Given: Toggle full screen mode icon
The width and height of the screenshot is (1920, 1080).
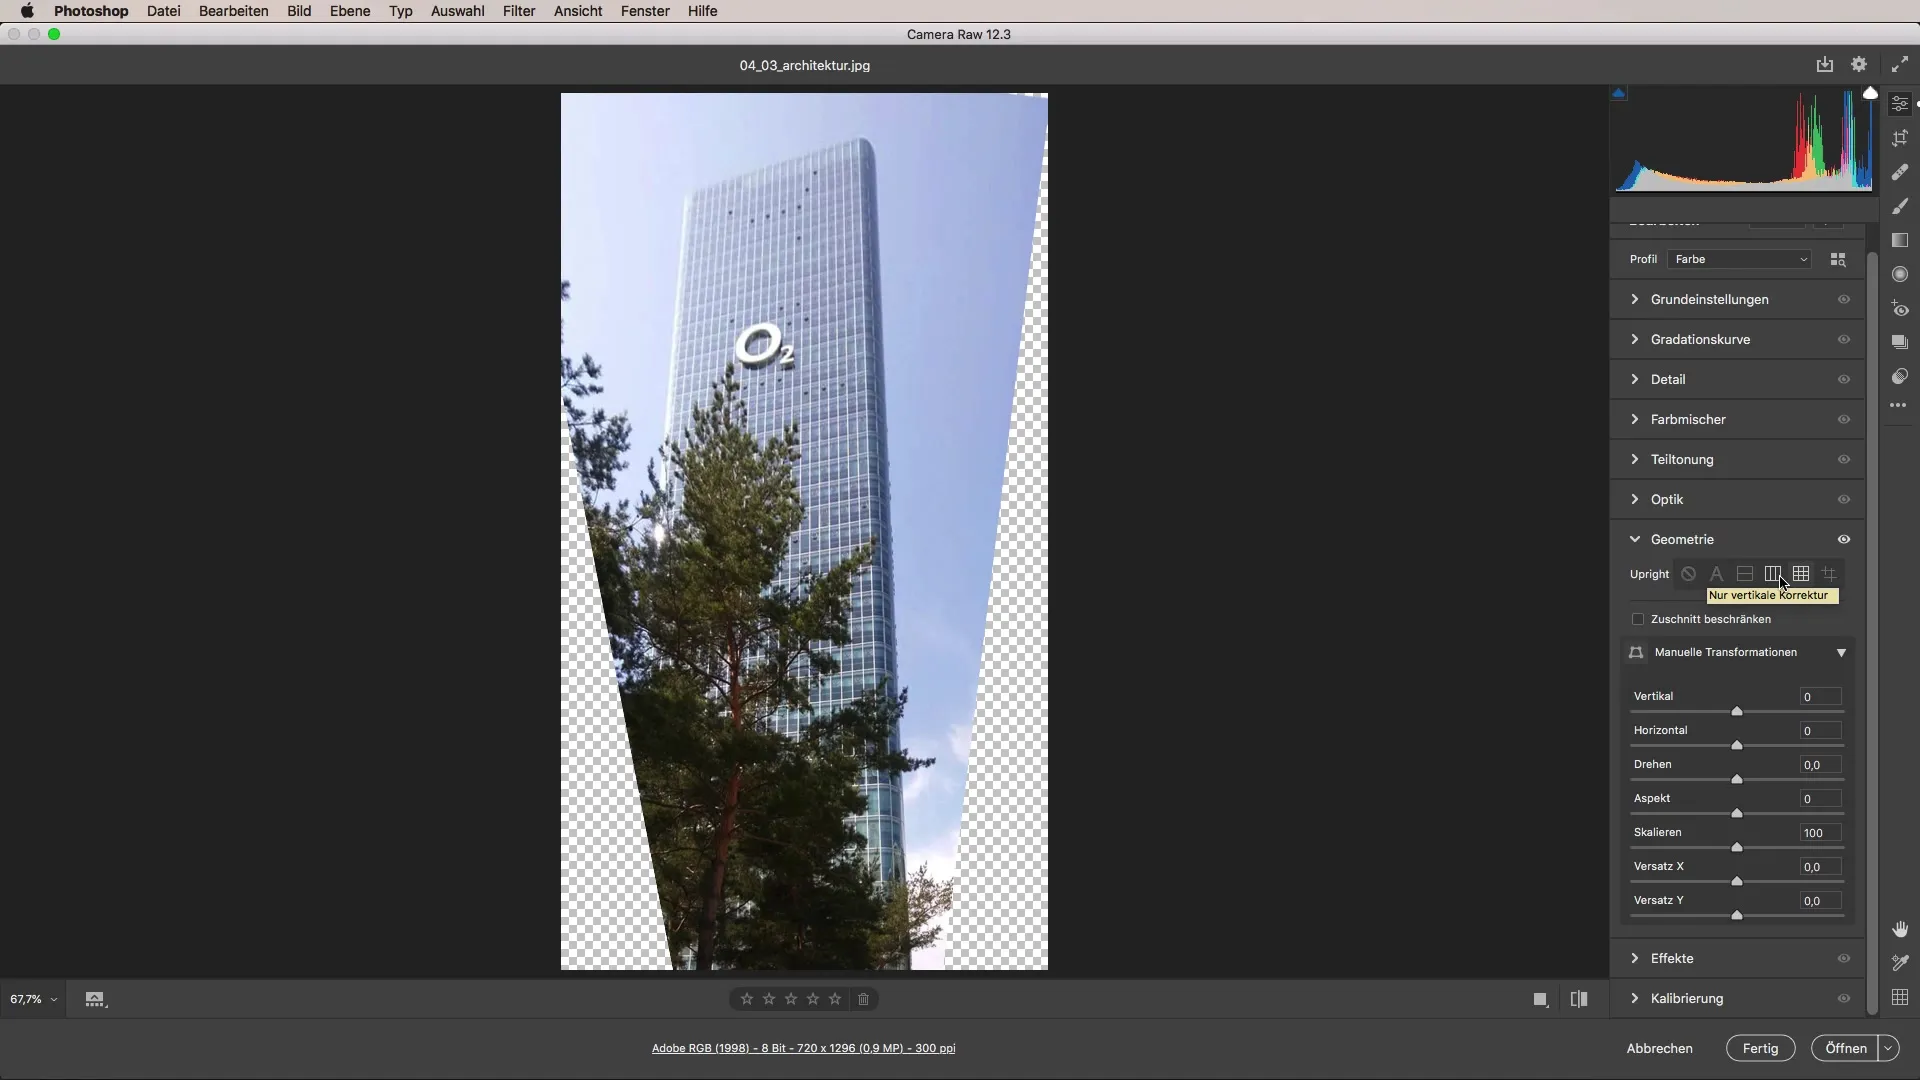Looking at the screenshot, I should point(1900,64).
